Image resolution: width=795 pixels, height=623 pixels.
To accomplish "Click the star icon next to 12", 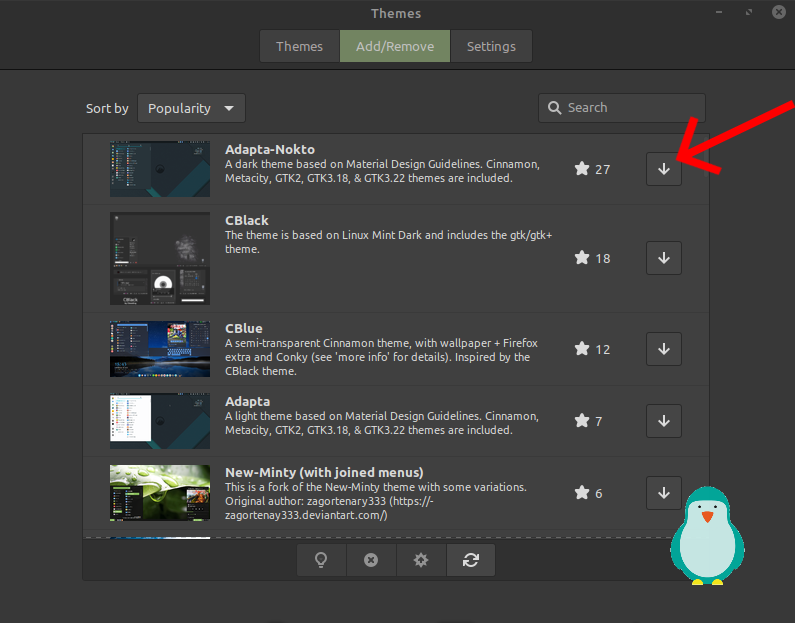I will pos(582,349).
